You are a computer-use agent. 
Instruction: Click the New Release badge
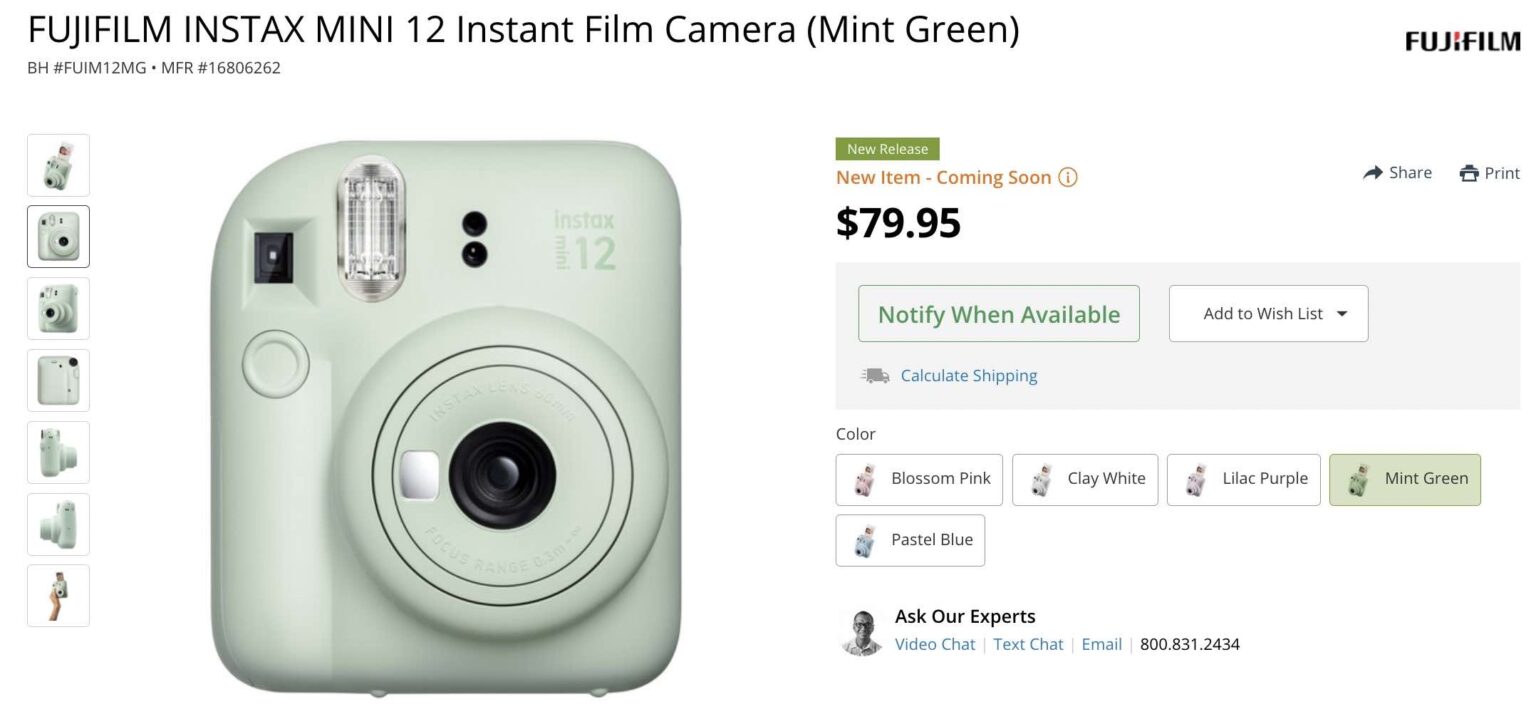pyautogui.click(x=887, y=148)
